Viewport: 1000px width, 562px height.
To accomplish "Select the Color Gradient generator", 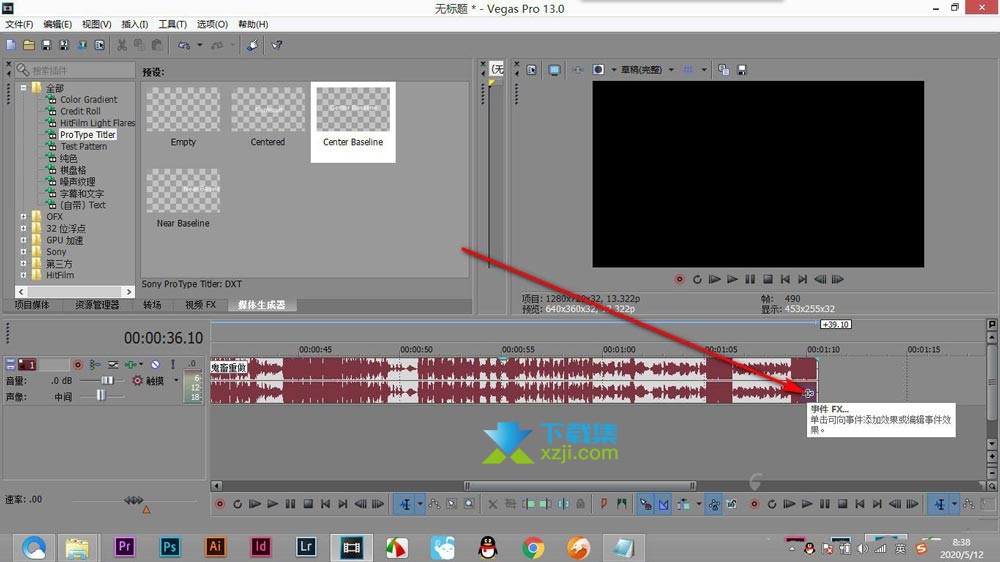I will pyautogui.click(x=89, y=100).
